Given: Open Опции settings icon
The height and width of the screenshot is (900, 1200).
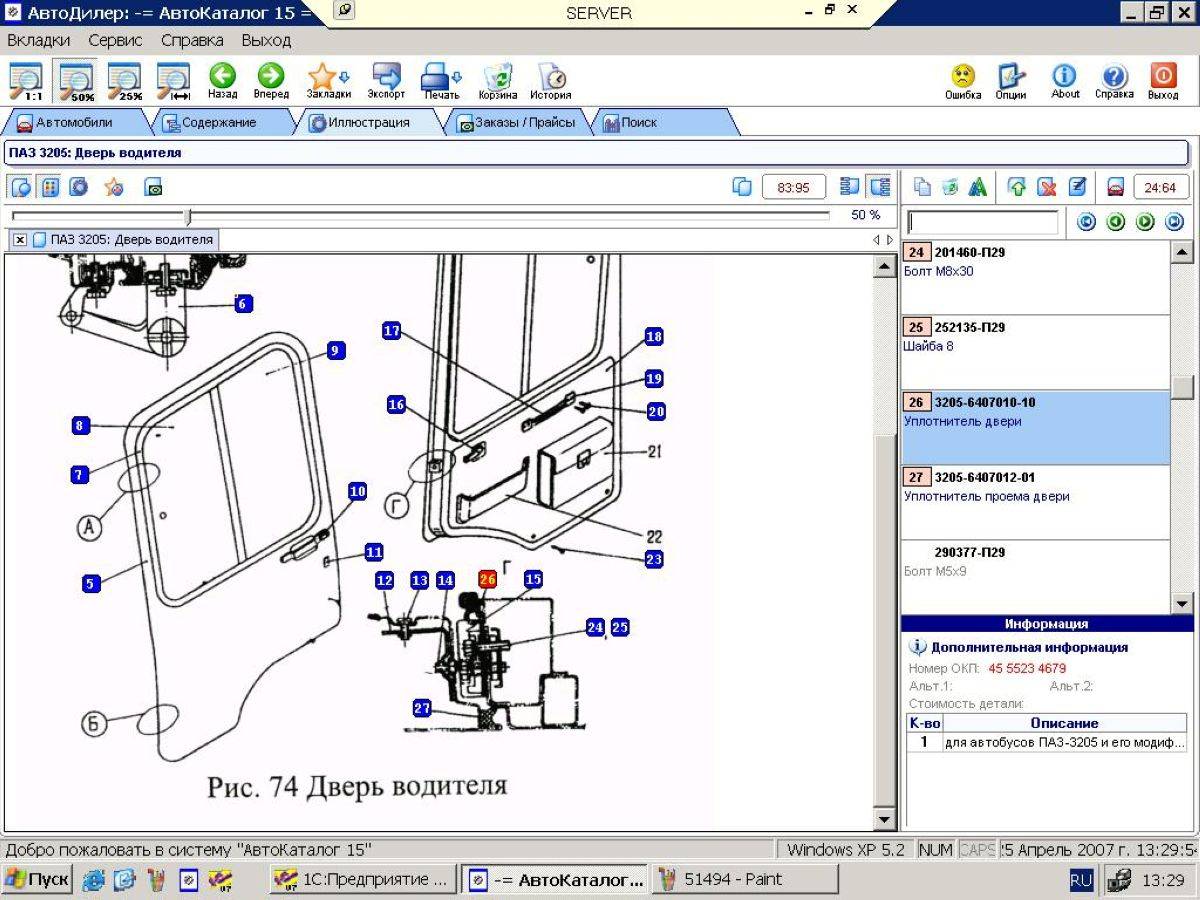Looking at the screenshot, I should (1011, 81).
